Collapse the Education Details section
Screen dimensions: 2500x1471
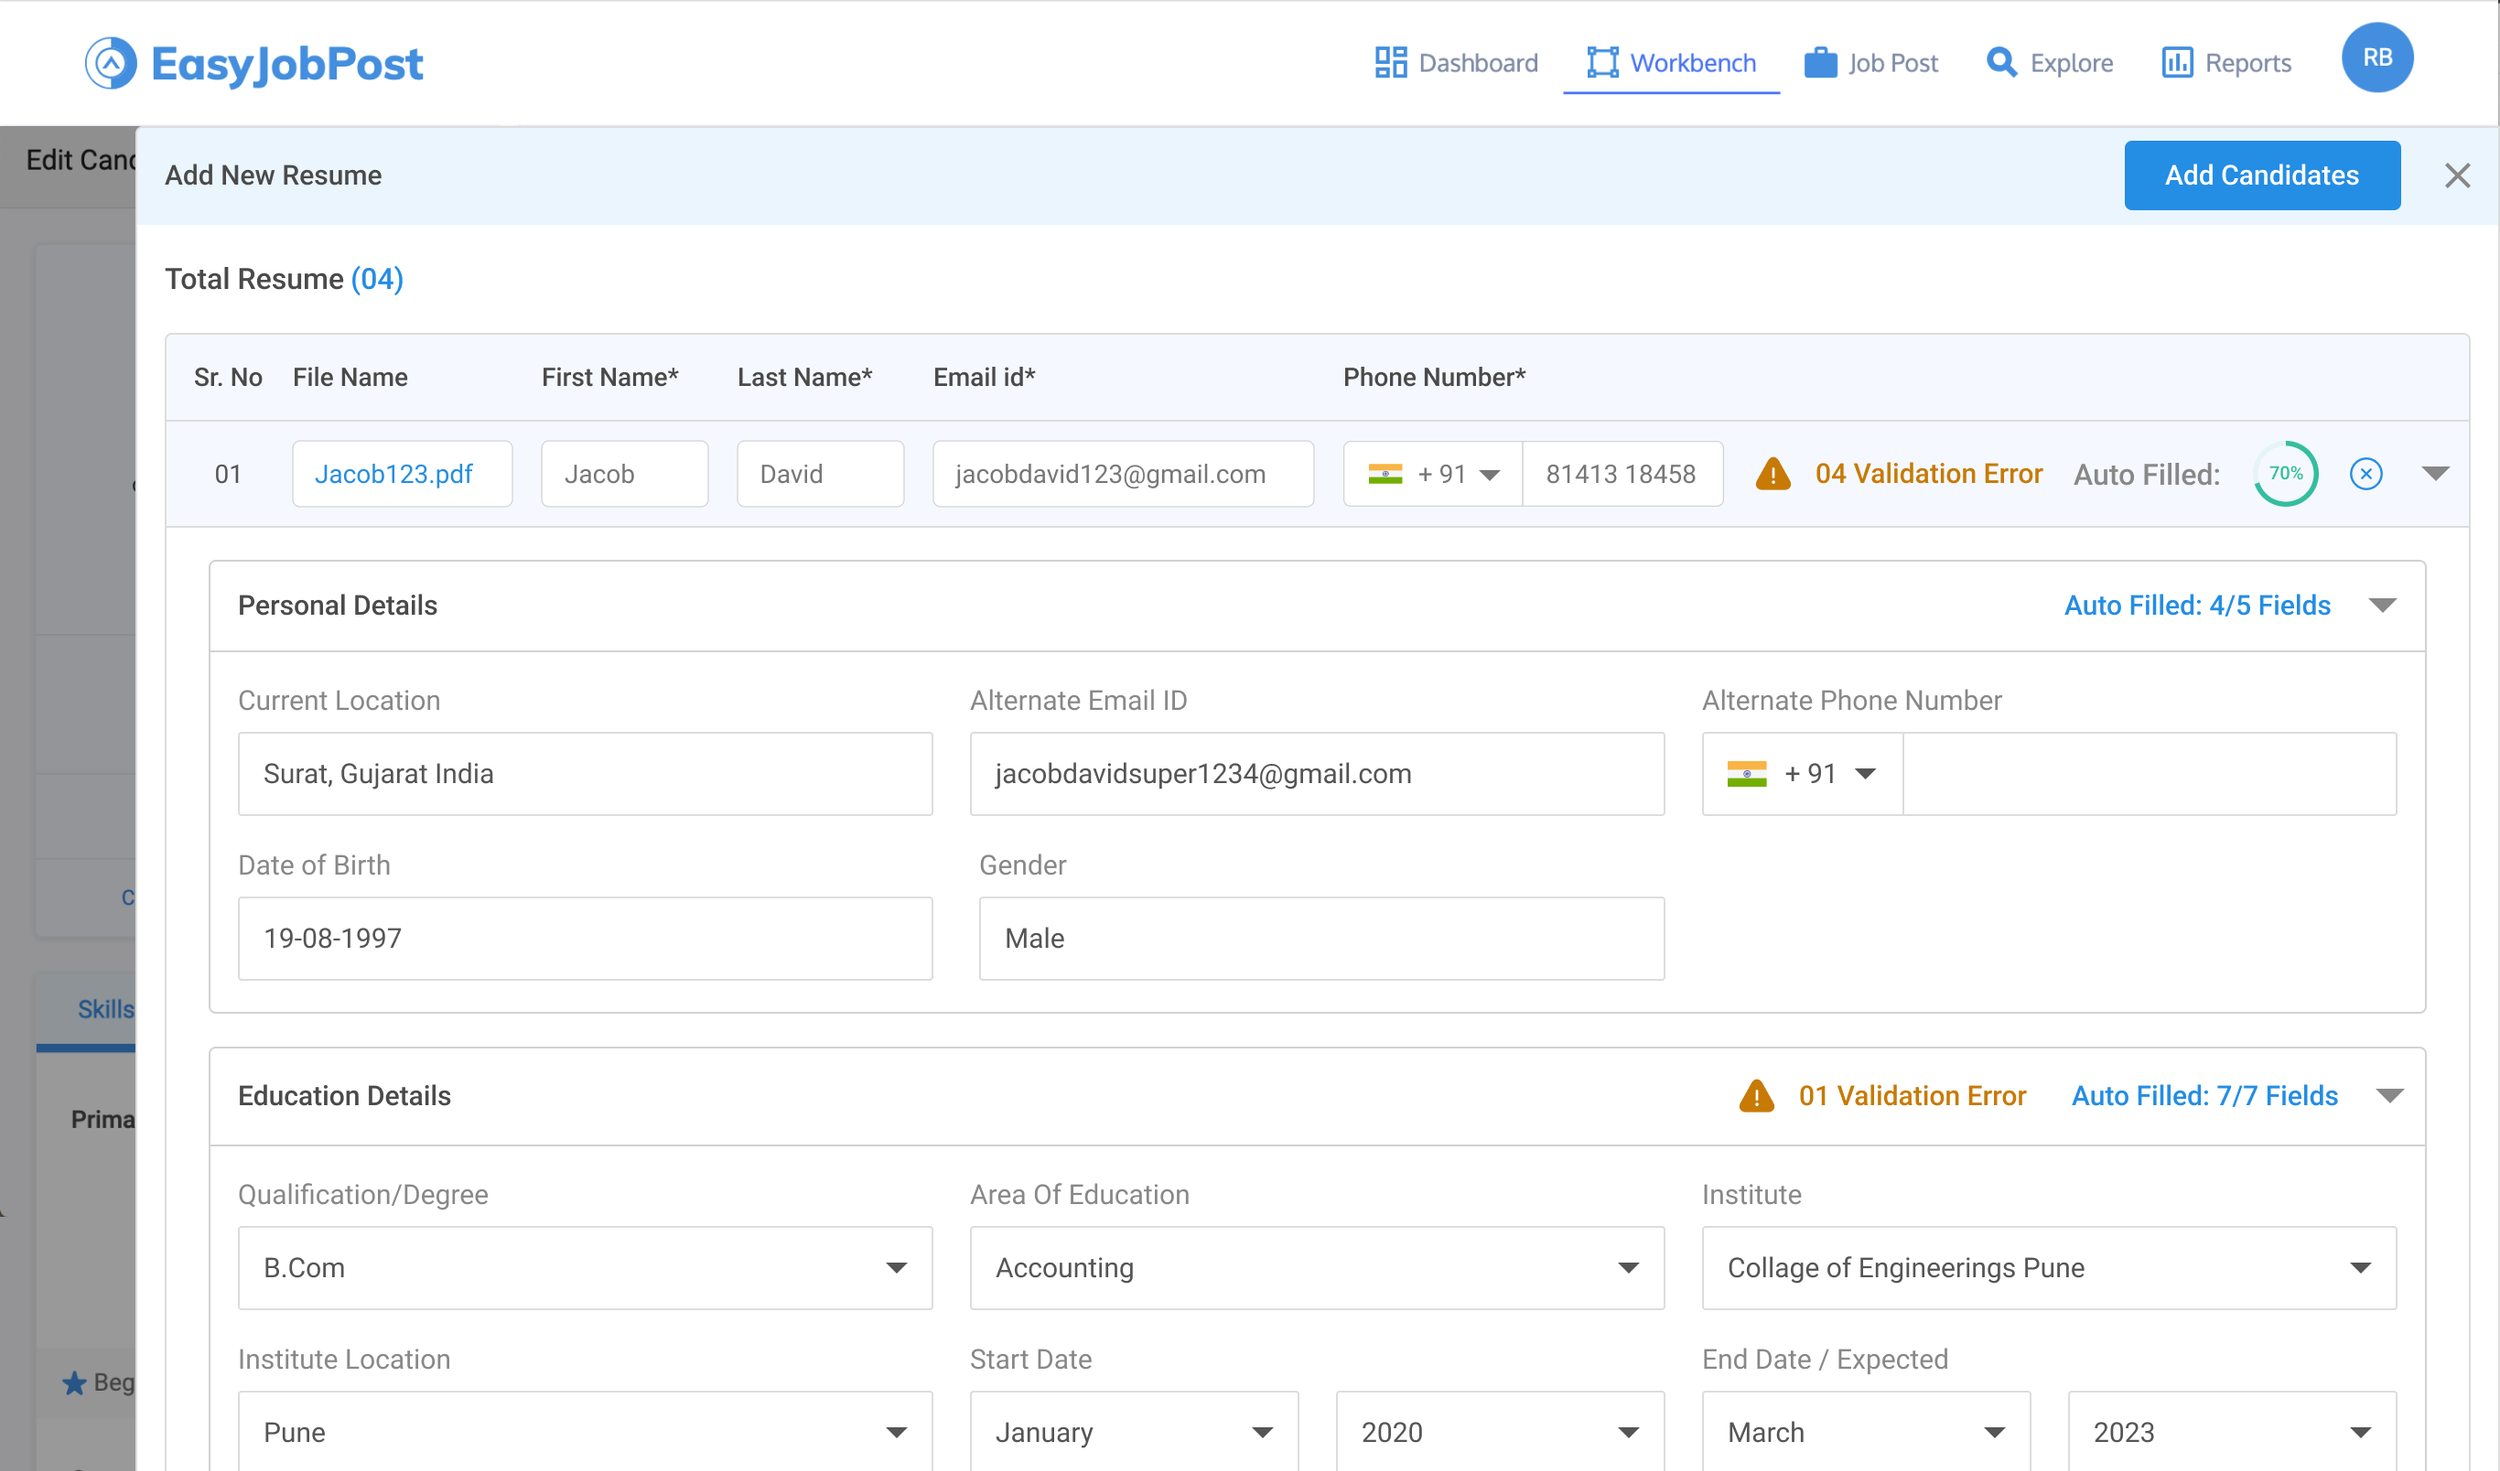[x=2389, y=1096]
